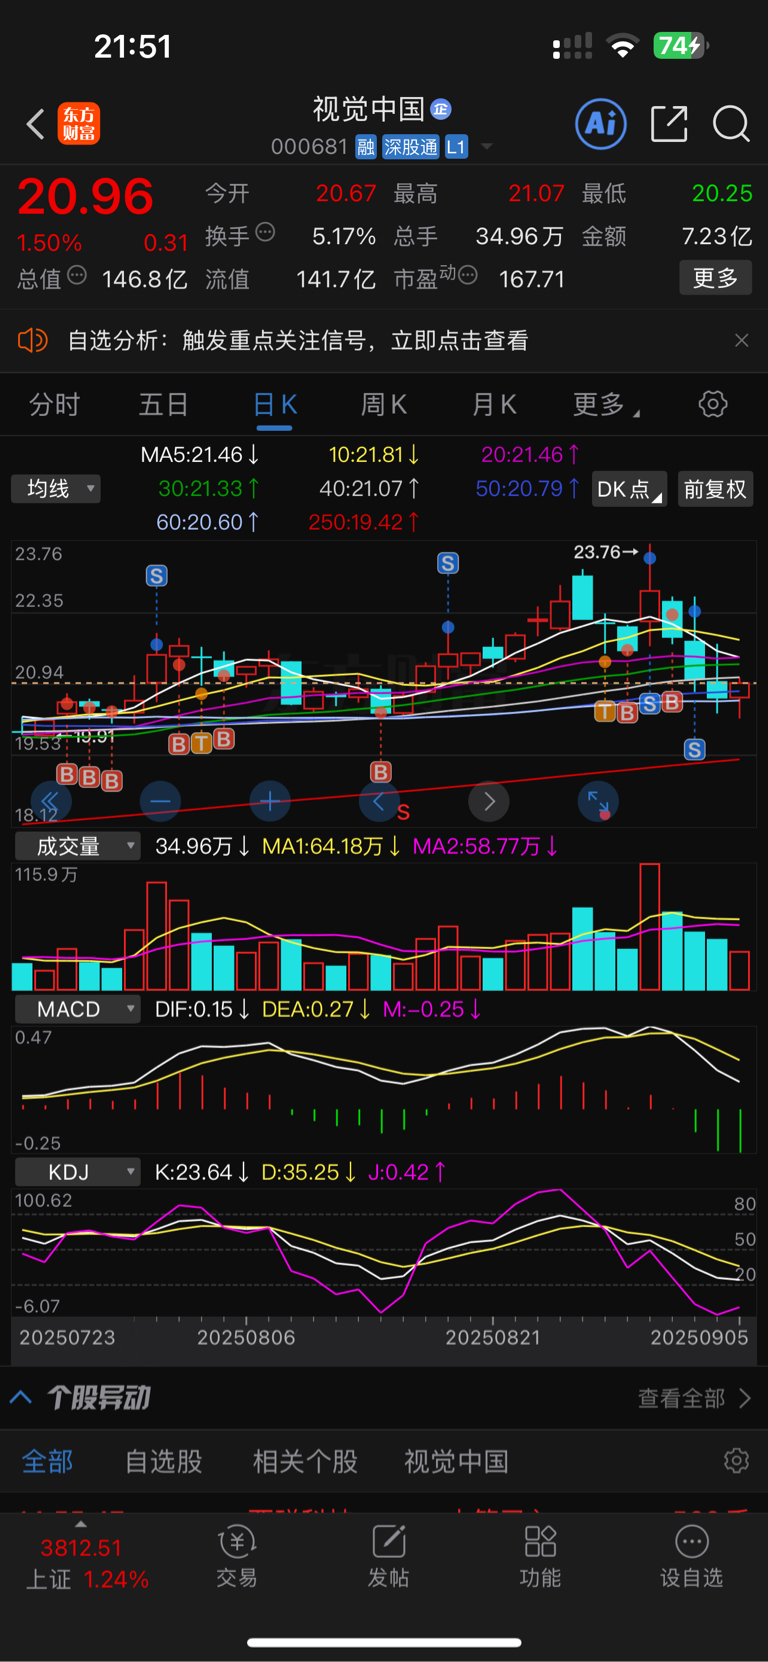Select the 全部 filter tab

[47, 1461]
